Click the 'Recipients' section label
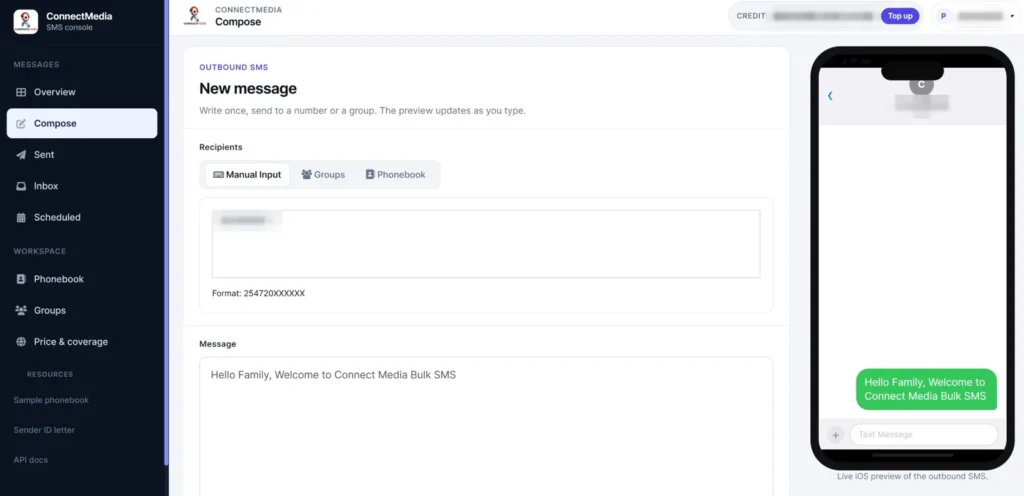This screenshot has height=496, width=1024. pos(221,147)
